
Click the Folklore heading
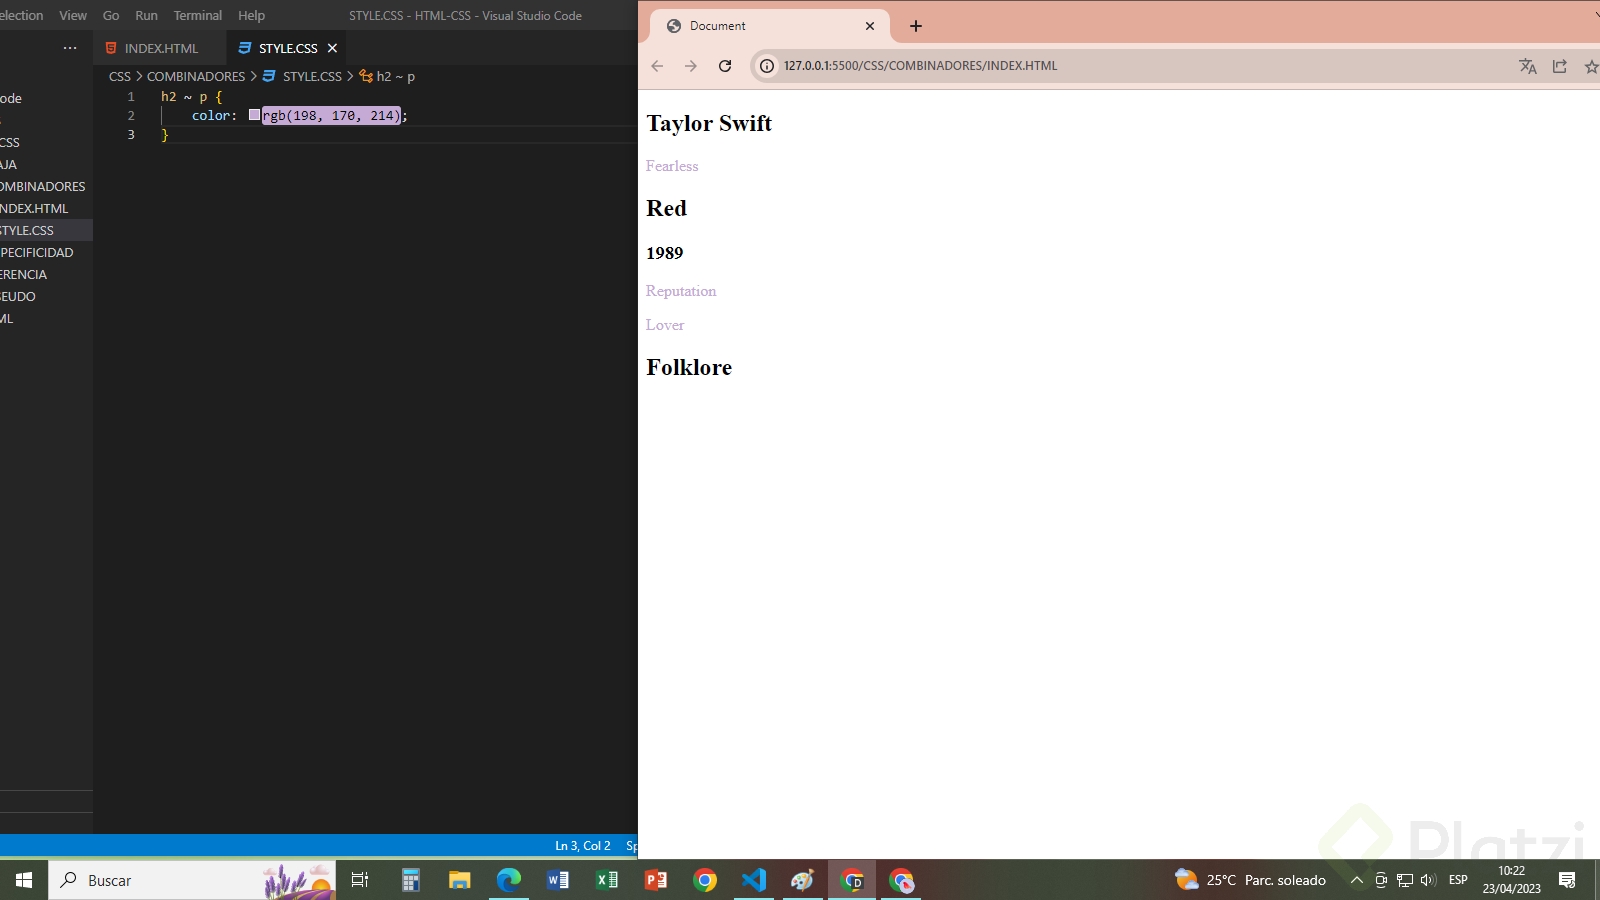pyautogui.click(x=689, y=367)
